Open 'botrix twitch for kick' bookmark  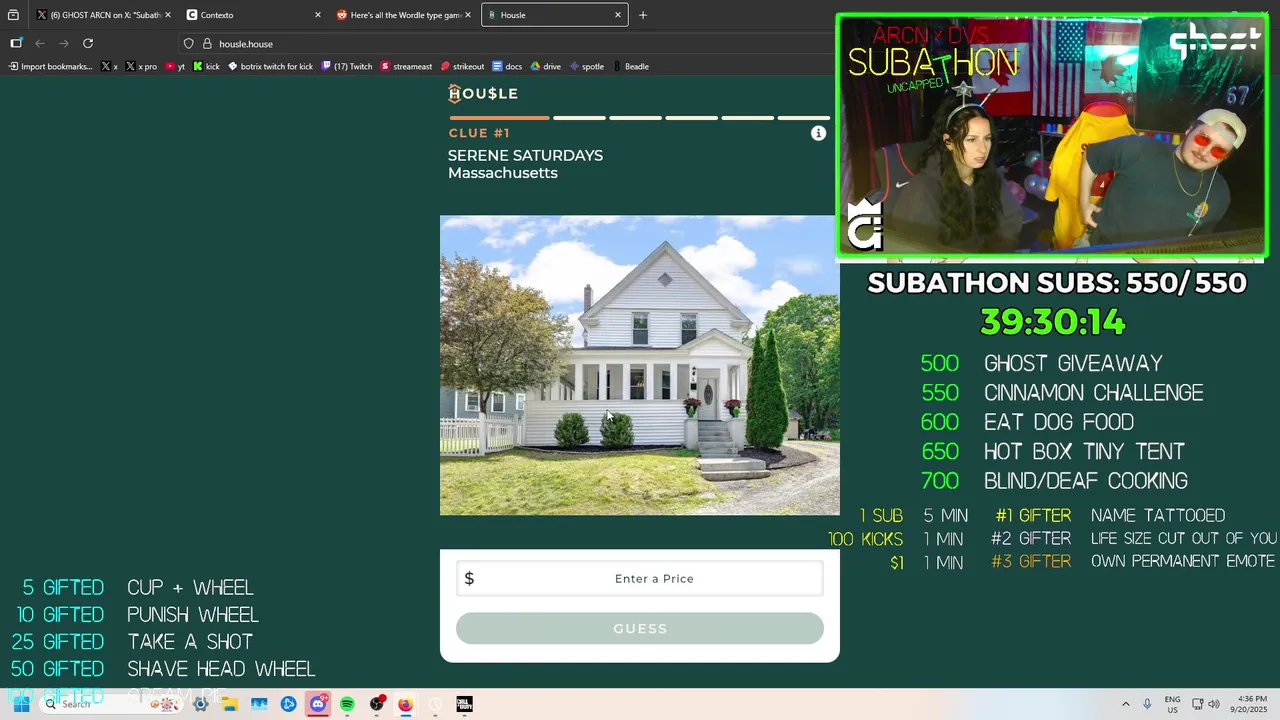270,66
